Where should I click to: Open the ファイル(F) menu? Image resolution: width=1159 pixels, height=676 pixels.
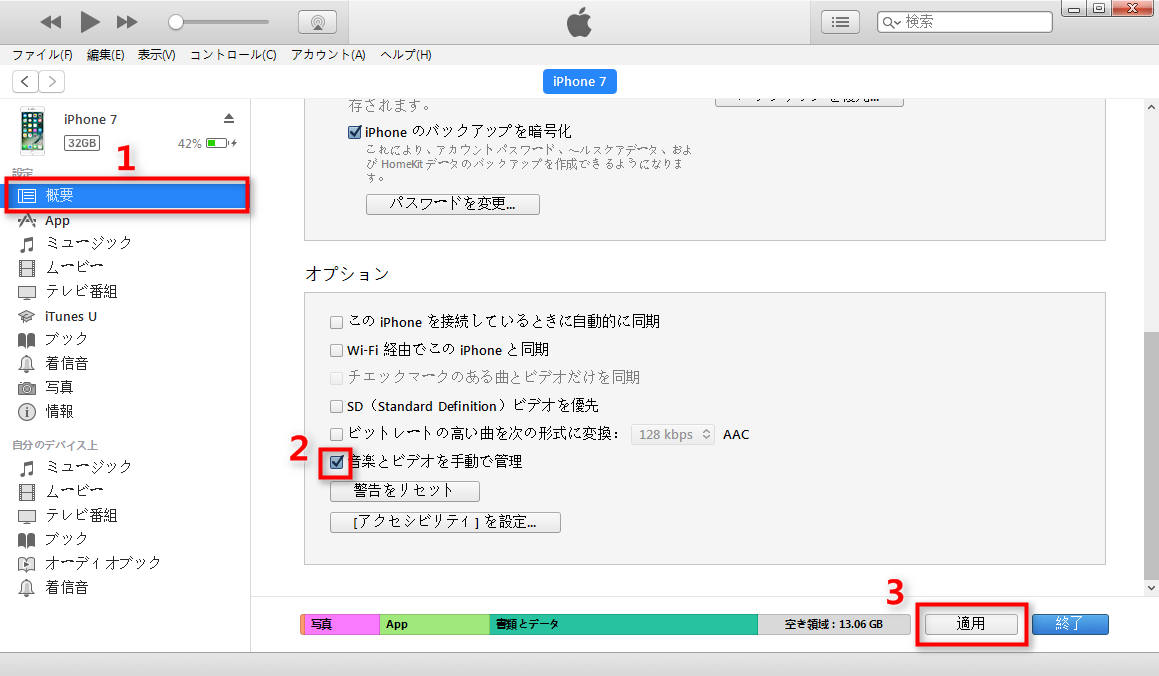click(42, 55)
